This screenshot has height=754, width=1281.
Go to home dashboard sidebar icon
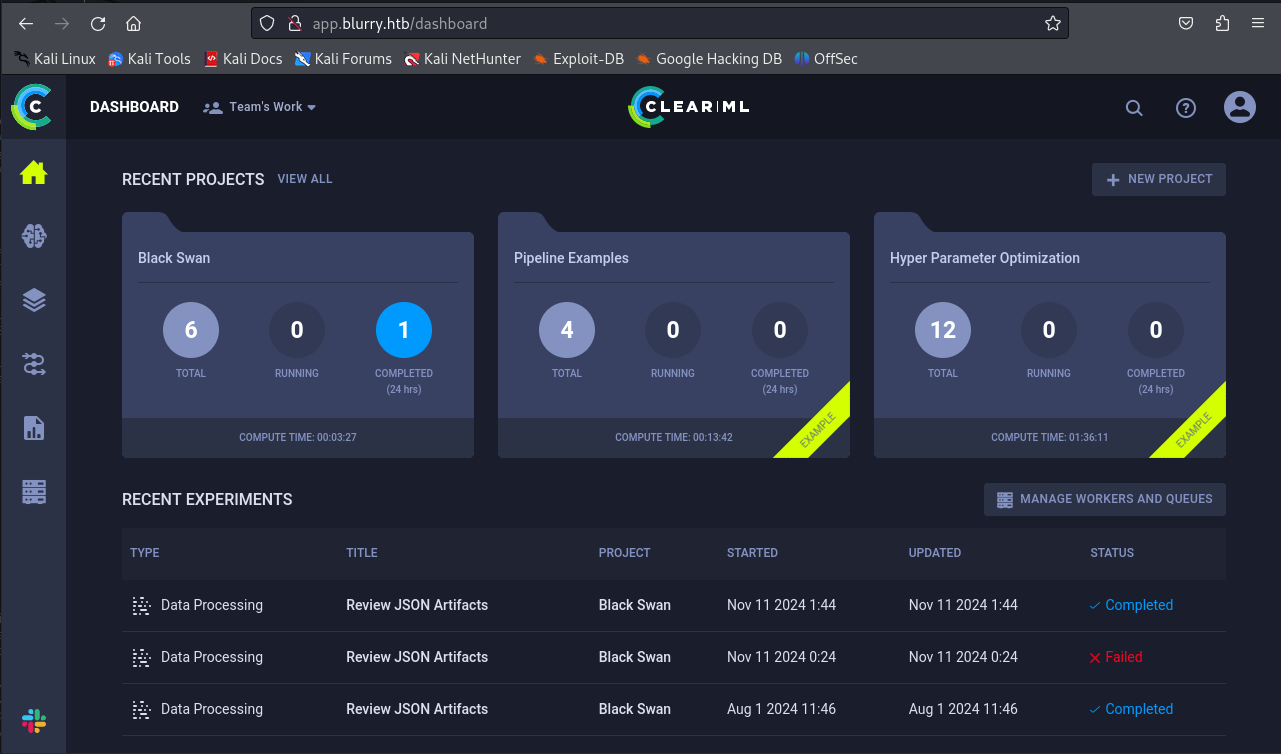[33, 173]
